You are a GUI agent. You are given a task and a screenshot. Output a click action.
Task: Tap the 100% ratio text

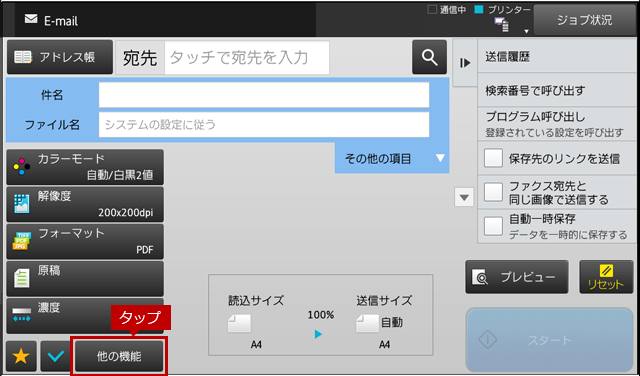[321, 315]
